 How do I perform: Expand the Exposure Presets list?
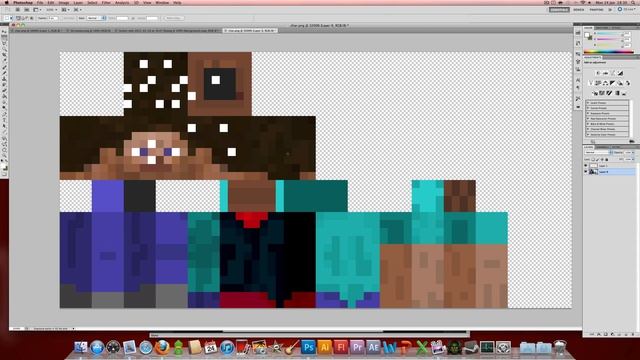588,113
